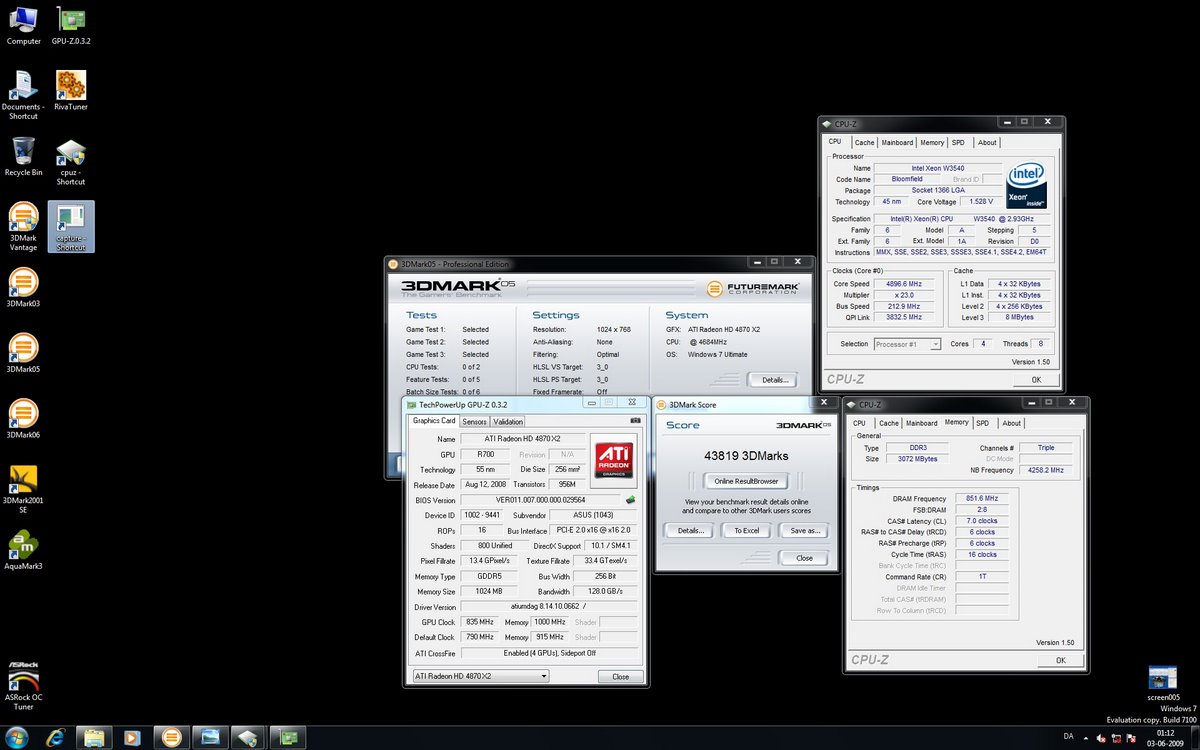Close the 3DMark Score dialog with Close
This screenshot has height=750, width=1200.
pyautogui.click(x=804, y=558)
